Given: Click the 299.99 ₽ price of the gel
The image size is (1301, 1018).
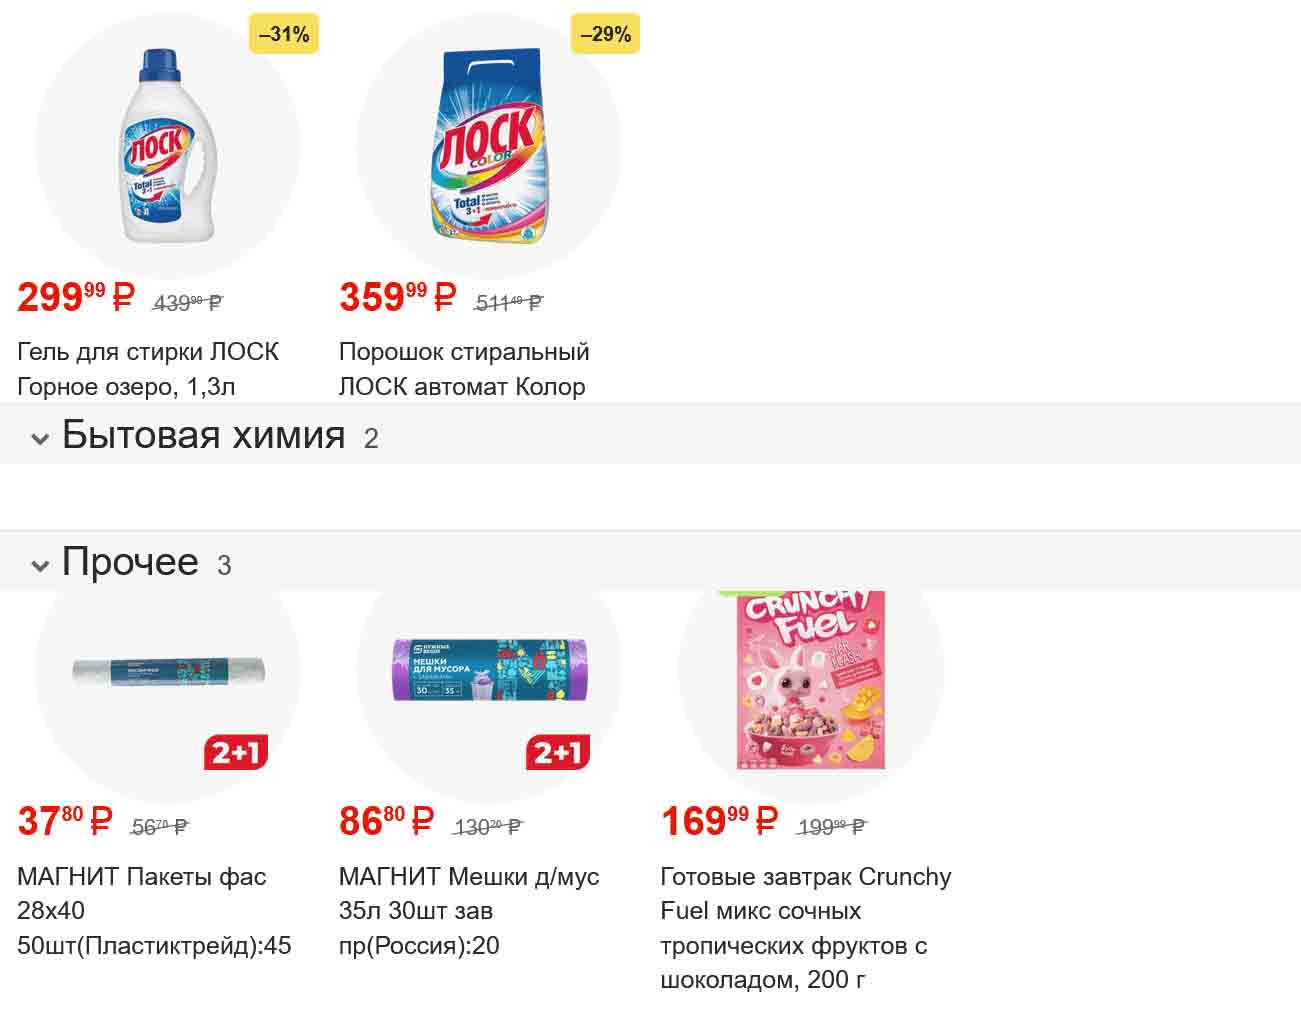Looking at the screenshot, I should click(x=76, y=298).
